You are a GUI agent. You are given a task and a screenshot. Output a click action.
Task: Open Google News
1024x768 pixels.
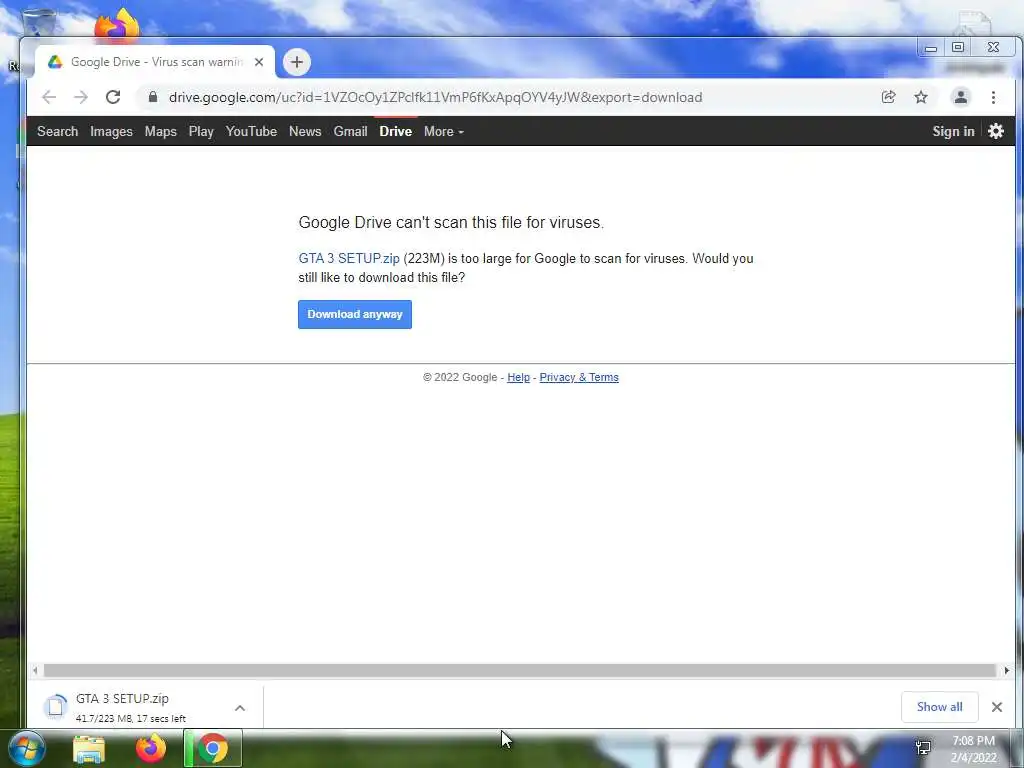(x=305, y=131)
